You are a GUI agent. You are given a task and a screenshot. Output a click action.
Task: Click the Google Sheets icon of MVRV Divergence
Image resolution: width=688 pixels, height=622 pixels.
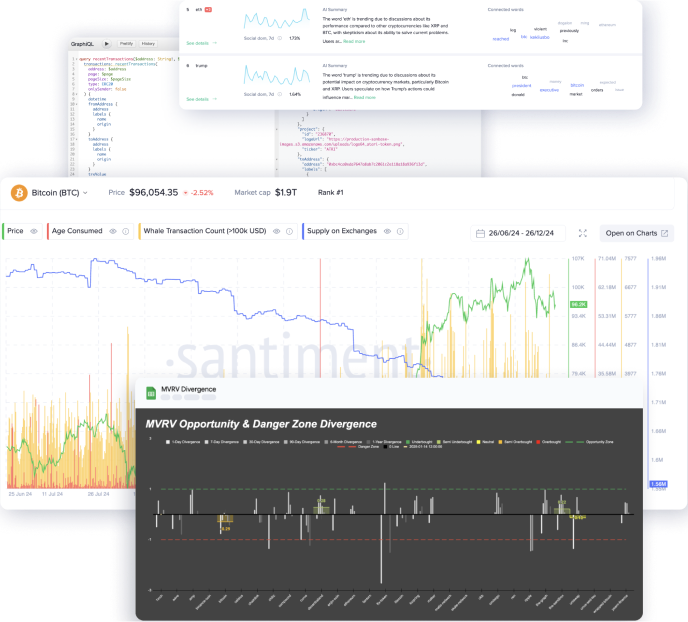[150, 393]
